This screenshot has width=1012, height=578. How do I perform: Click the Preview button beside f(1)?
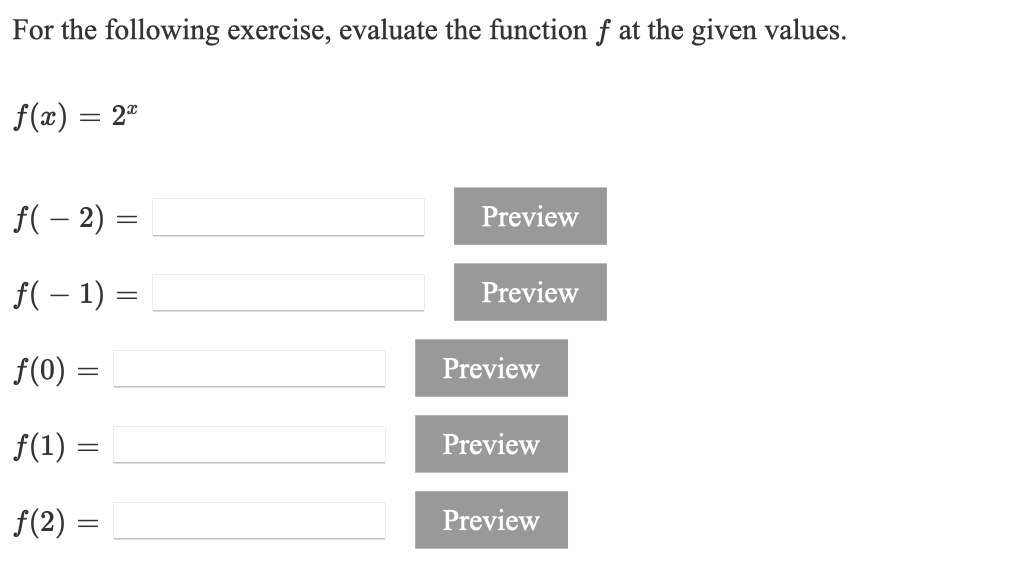490,444
